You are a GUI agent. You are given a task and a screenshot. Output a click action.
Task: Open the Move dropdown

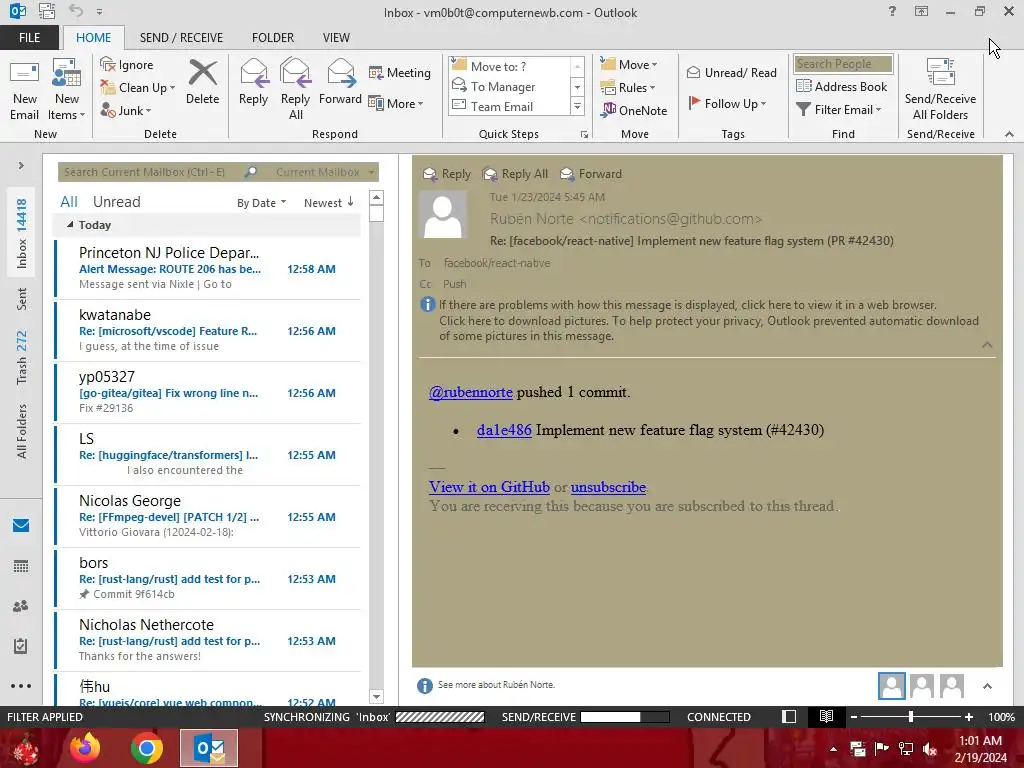[x=629, y=65]
